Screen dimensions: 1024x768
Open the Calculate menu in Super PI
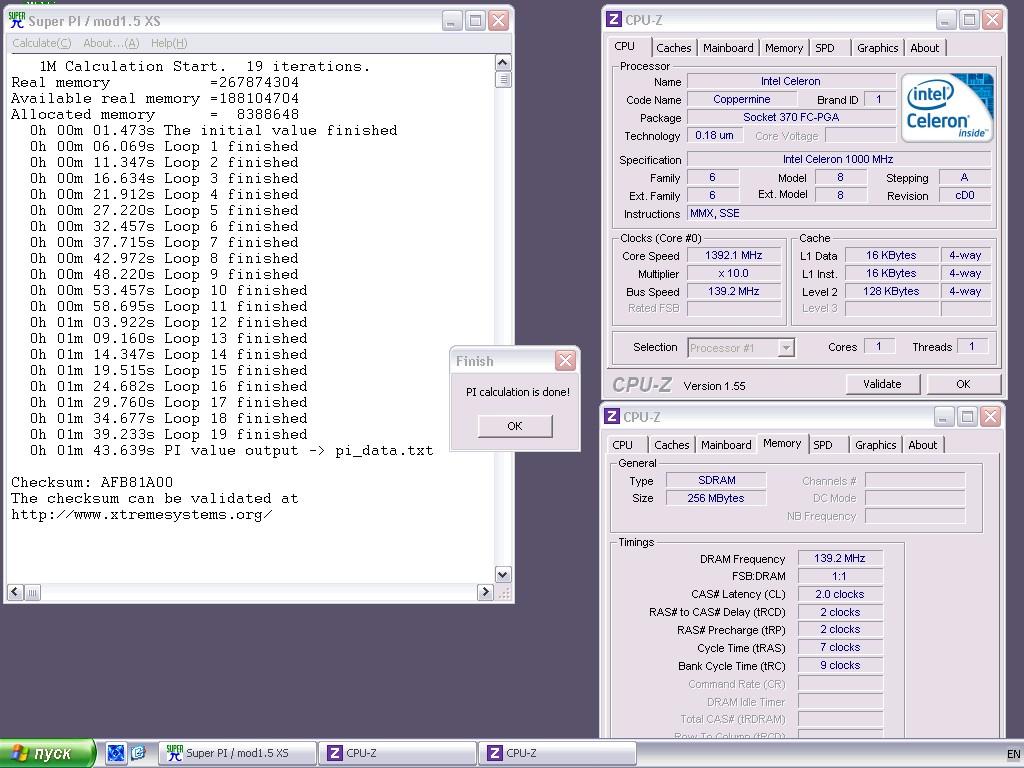(42, 43)
